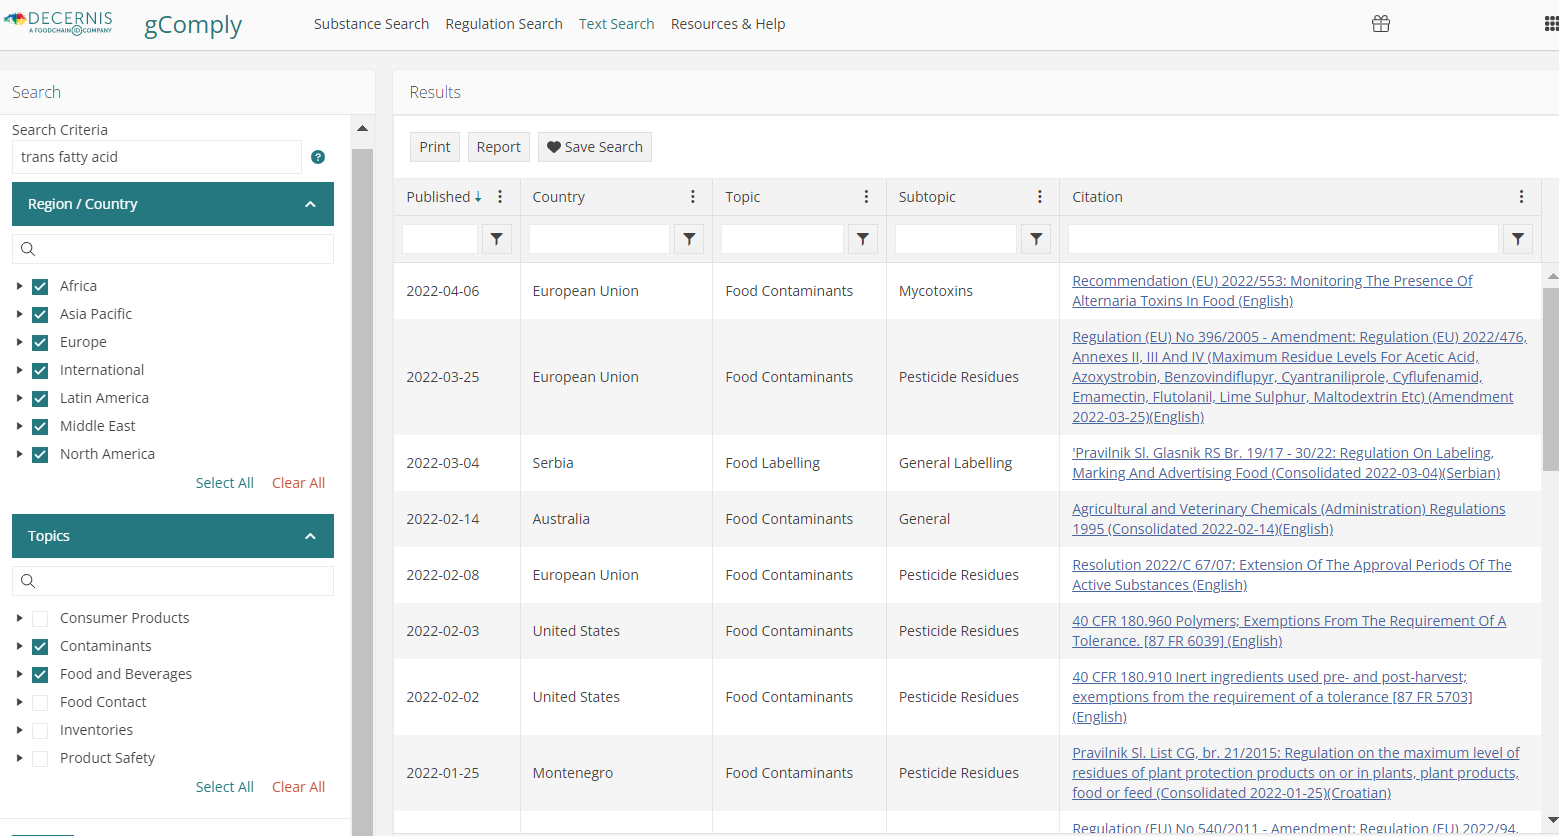
Task: Uncheck the International checkbox
Action: pyautogui.click(x=40, y=371)
